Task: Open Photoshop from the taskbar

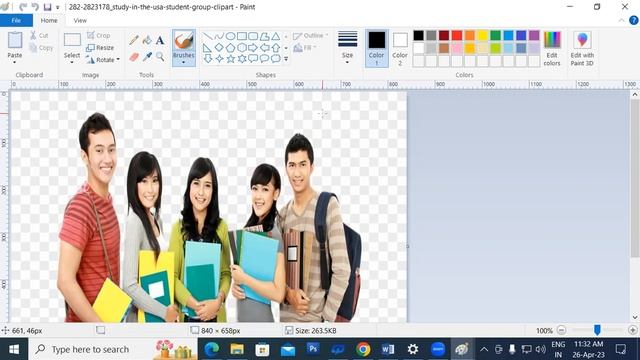Action: coord(313,349)
